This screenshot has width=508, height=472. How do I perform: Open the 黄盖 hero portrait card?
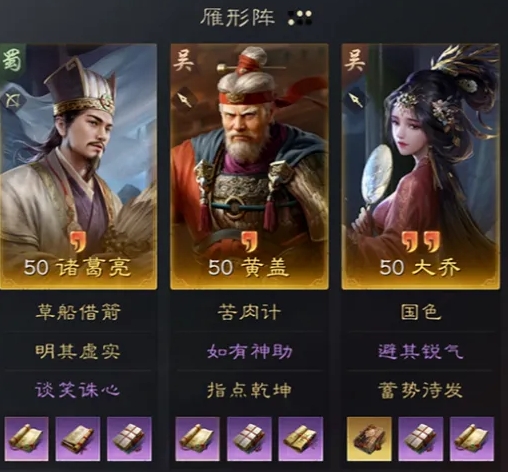point(249,167)
